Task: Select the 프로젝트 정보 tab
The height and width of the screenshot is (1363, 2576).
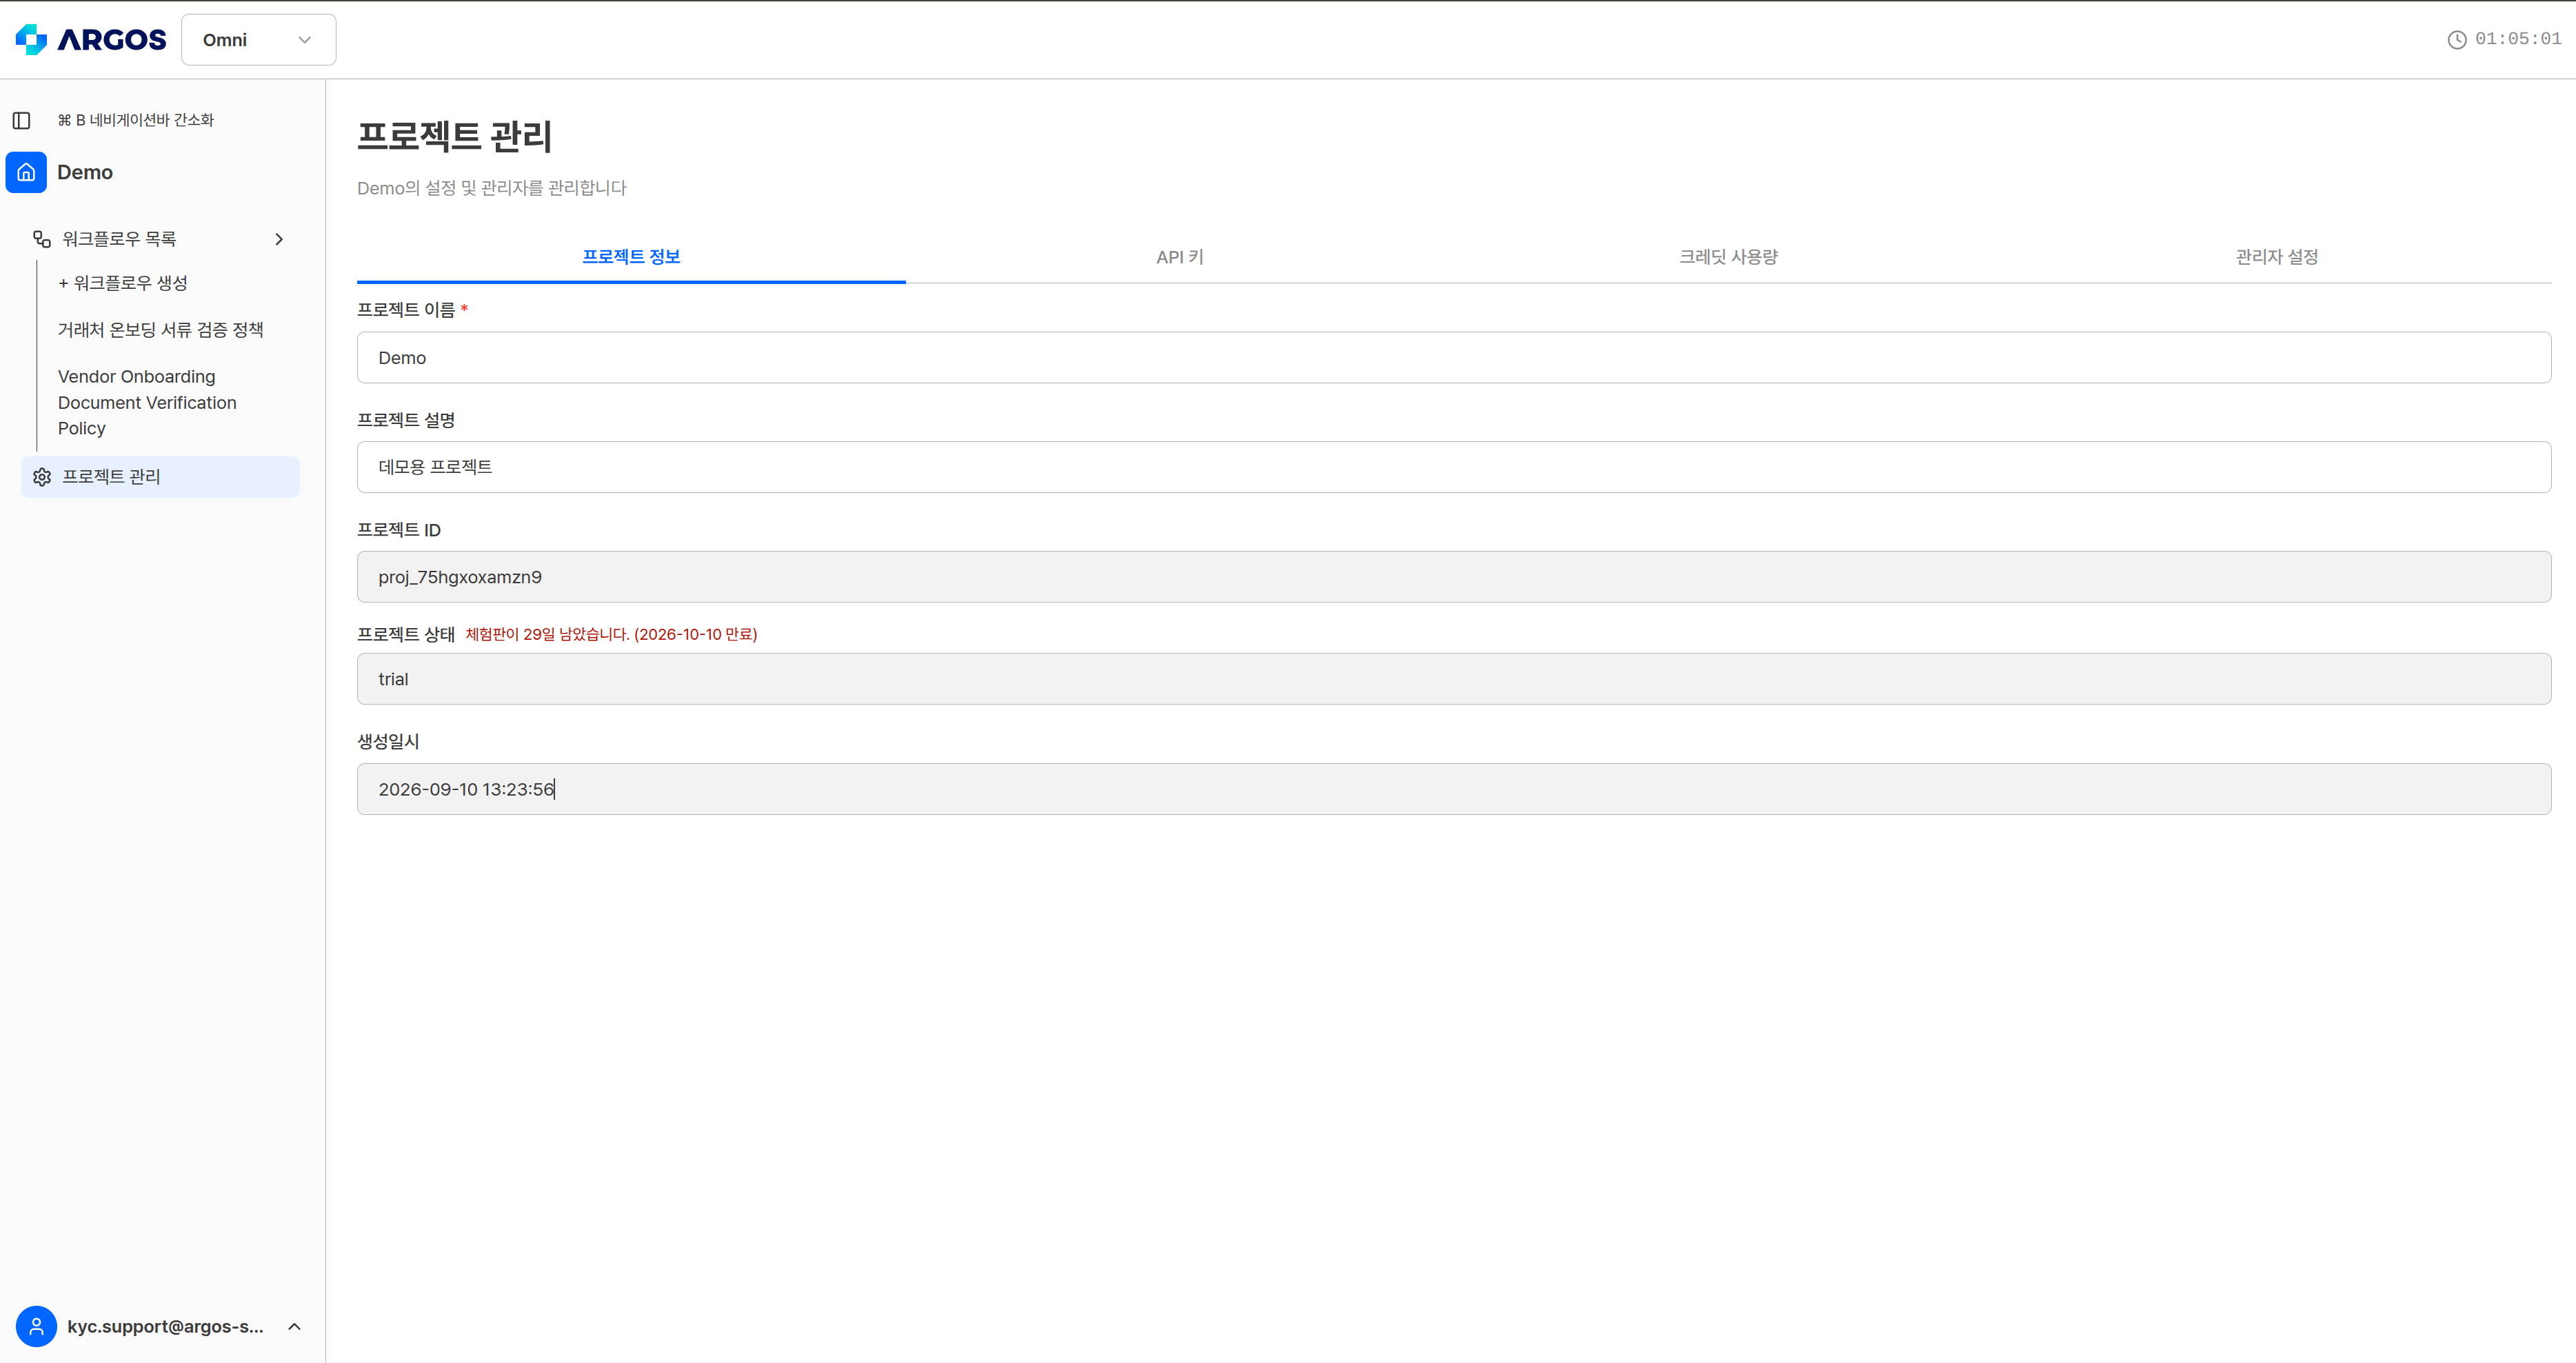Action: coord(631,257)
